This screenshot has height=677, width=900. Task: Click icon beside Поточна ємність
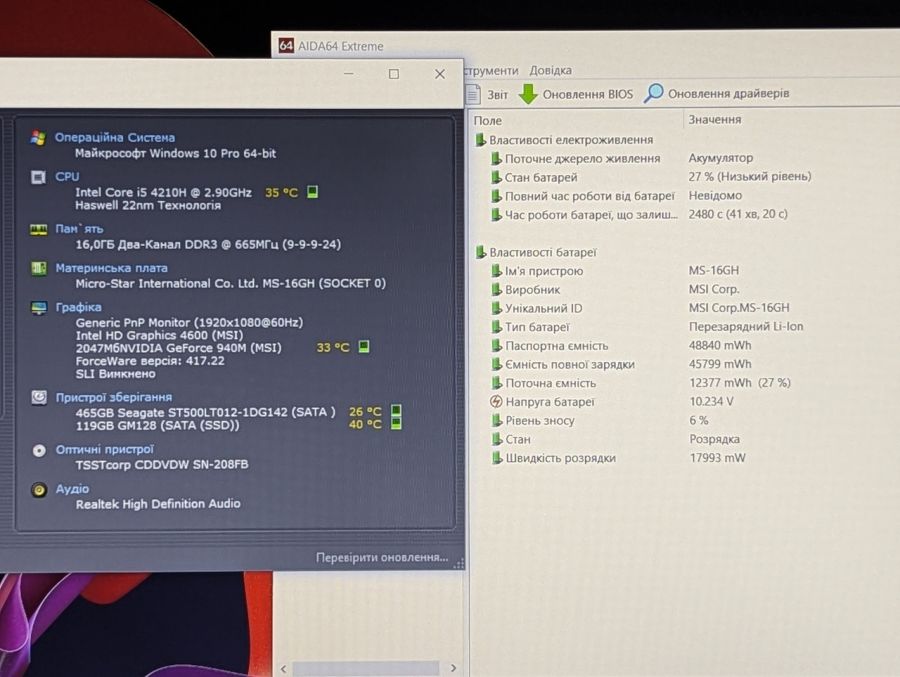[496, 383]
